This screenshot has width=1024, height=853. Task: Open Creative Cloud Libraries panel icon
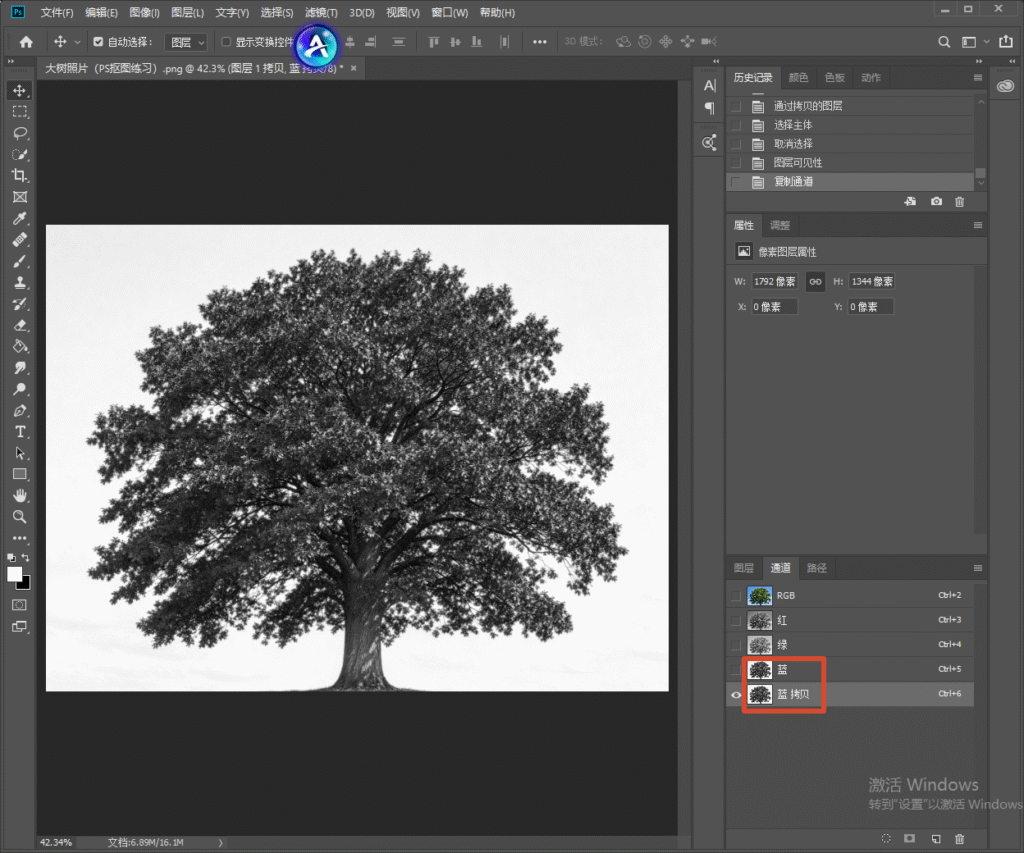click(x=1005, y=86)
